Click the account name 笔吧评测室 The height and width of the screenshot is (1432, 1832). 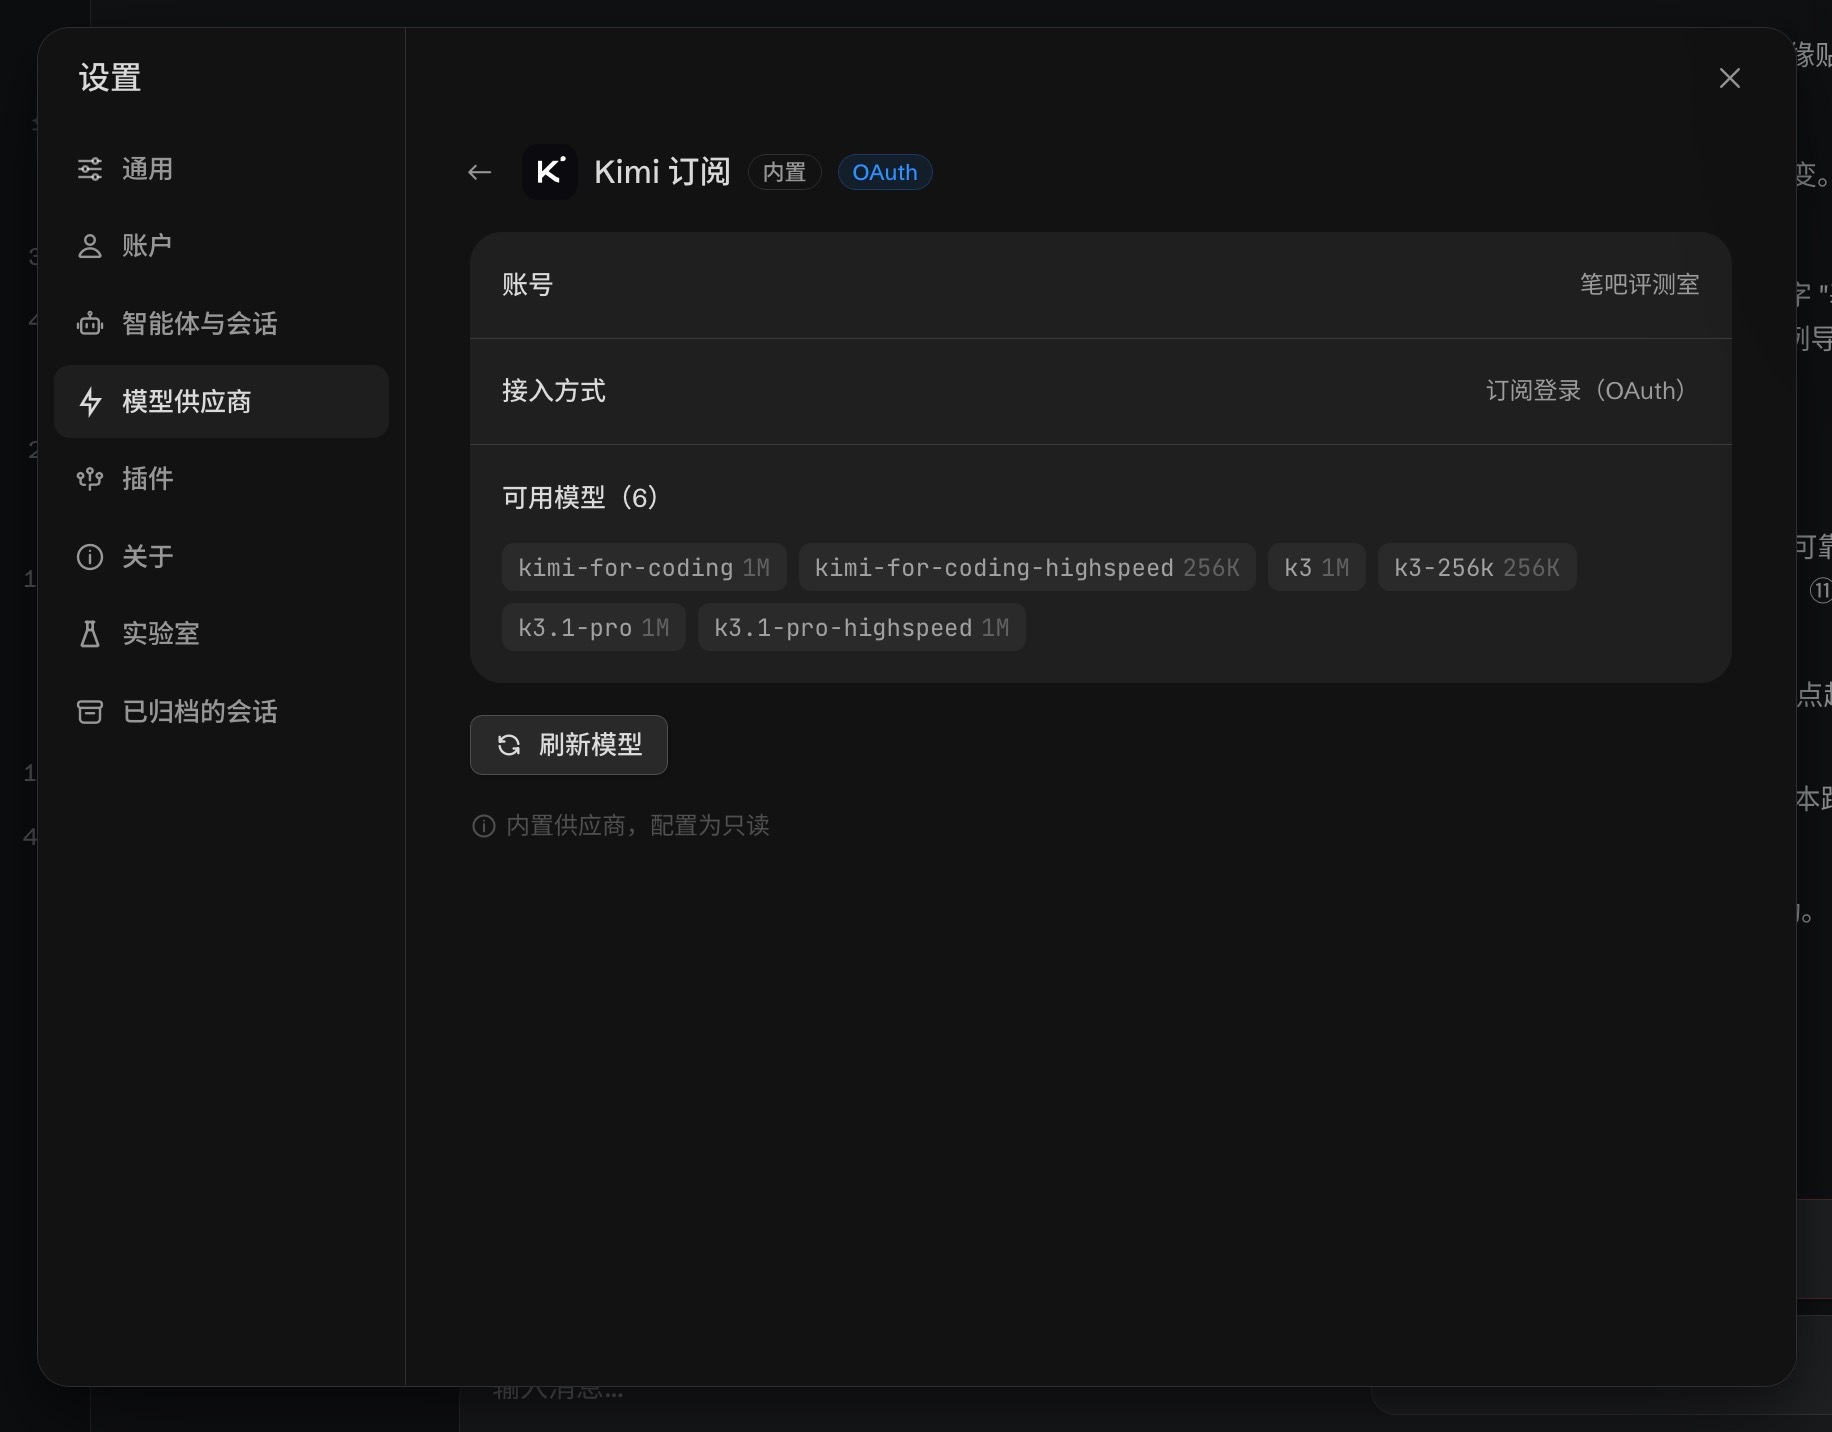coord(1640,285)
